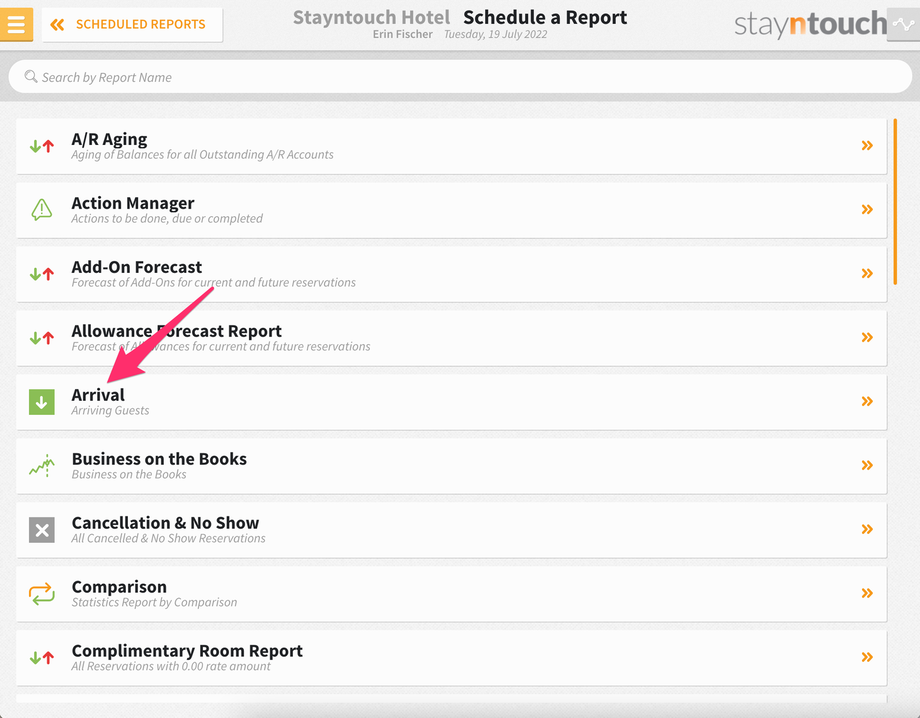
Task: Click the search magnifier icon
Action: pyautogui.click(x=31, y=76)
